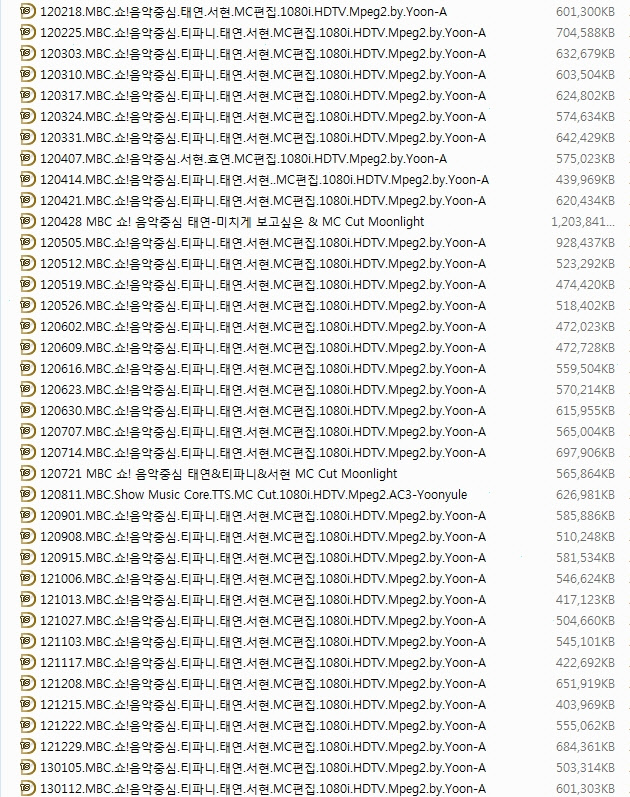Click the file name 120811.MBC.Show Music Core.TTS

pos(253,495)
